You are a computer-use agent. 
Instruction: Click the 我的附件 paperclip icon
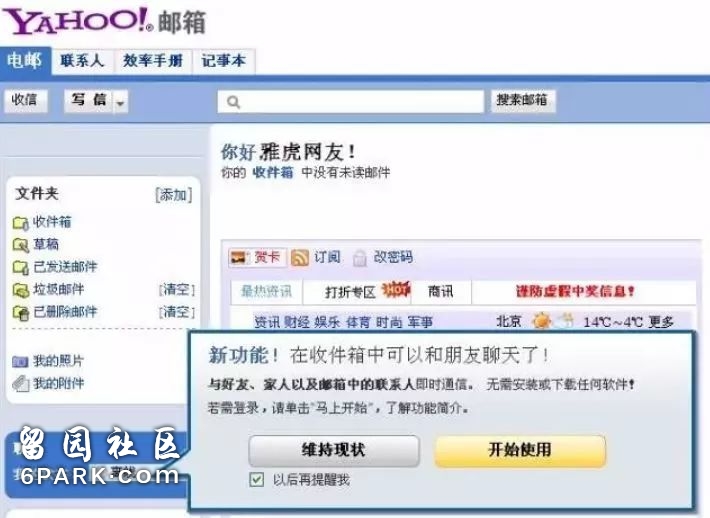[x=20, y=384]
